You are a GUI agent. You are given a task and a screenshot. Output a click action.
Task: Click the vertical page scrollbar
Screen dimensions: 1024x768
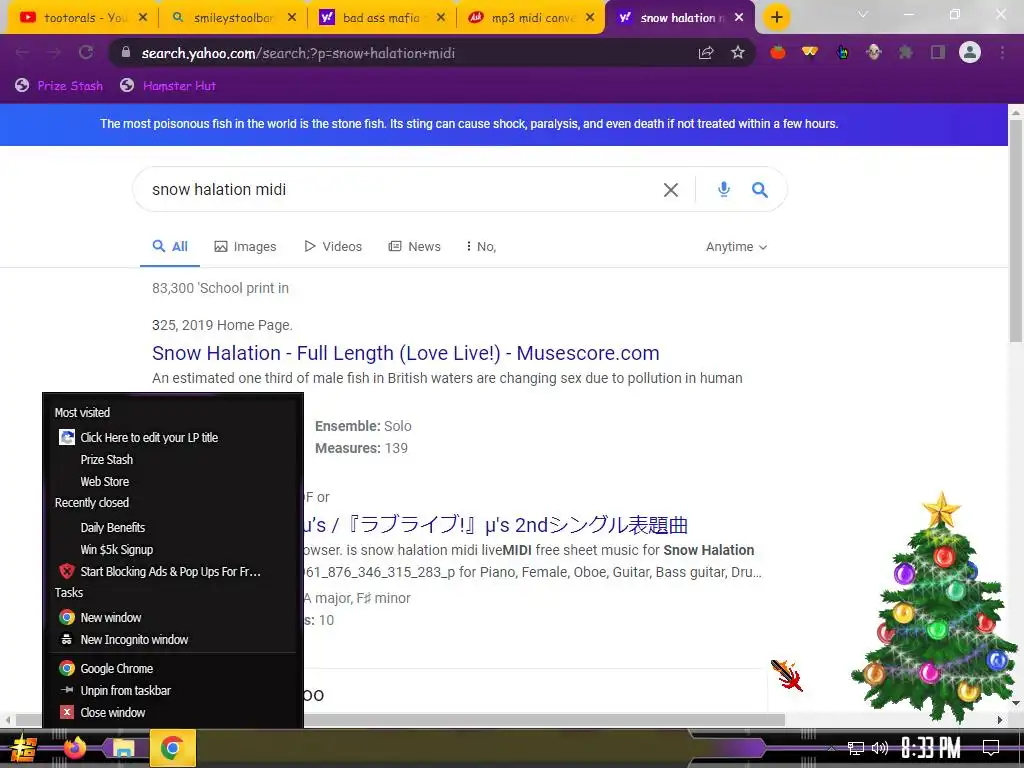tap(1016, 231)
